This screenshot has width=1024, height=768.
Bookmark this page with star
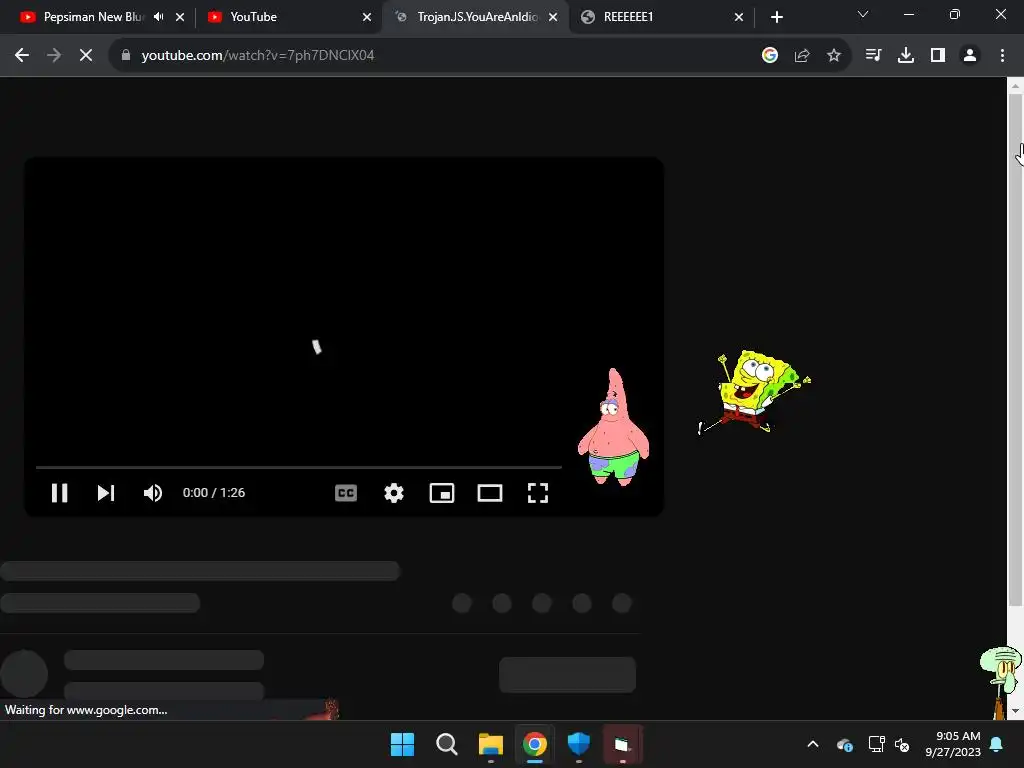[x=834, y=56]
